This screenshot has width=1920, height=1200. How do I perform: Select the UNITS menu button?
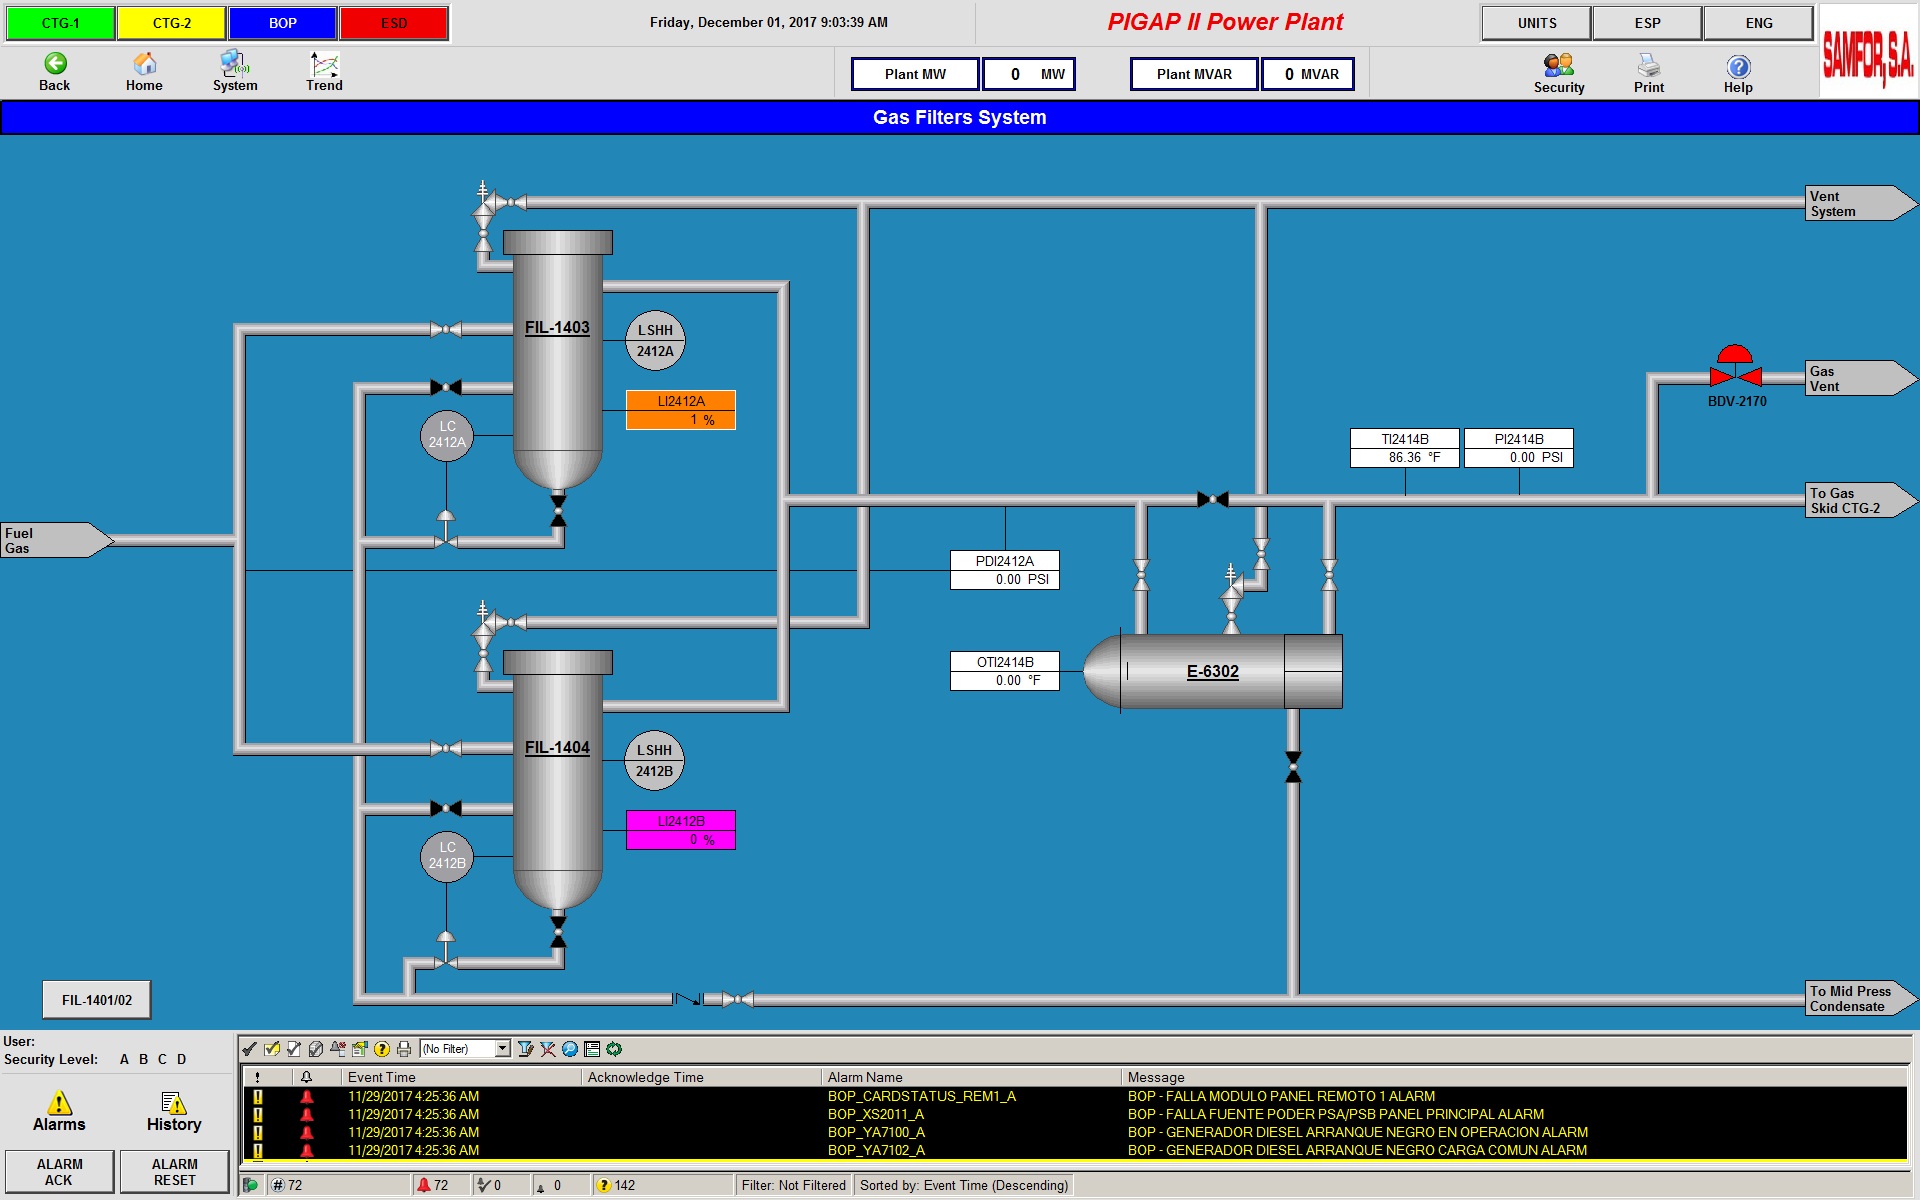(1537, 23)
